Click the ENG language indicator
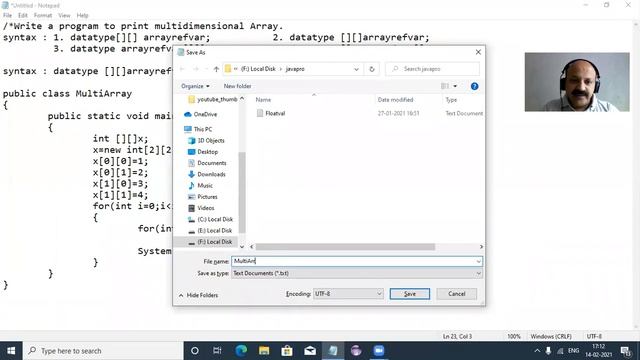Image resolution: width=640 pixels, height=360 pixels. [x=573, y=351]
